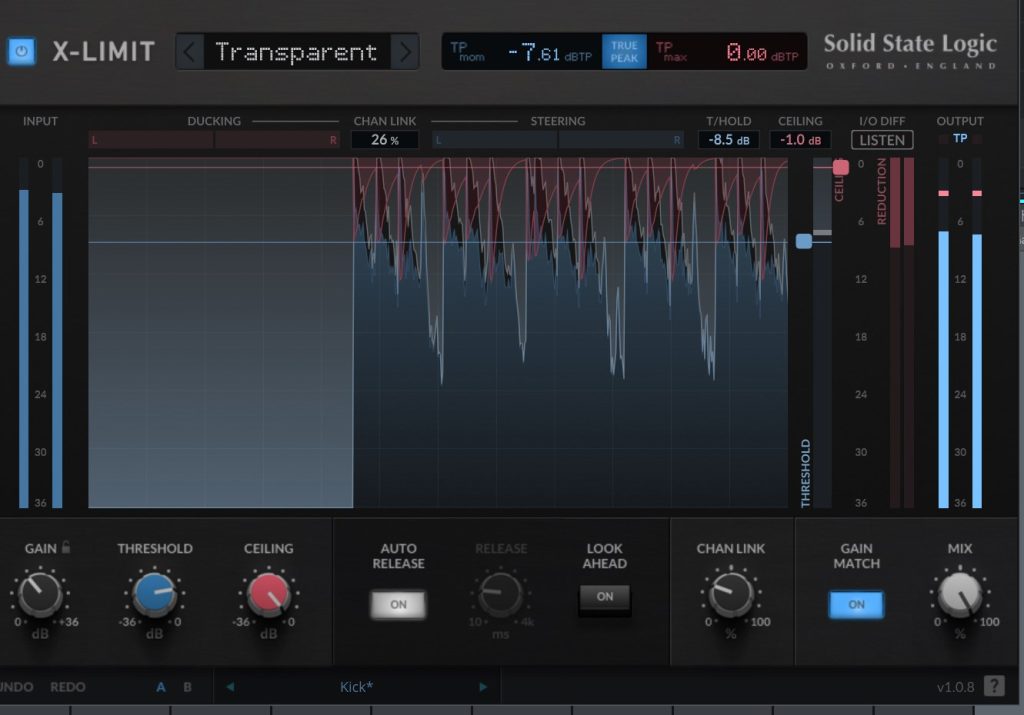1024x715 pixels.
Task: Disable the Look Ahead switch
Action: pyautogui.click(x=604, y=597)
